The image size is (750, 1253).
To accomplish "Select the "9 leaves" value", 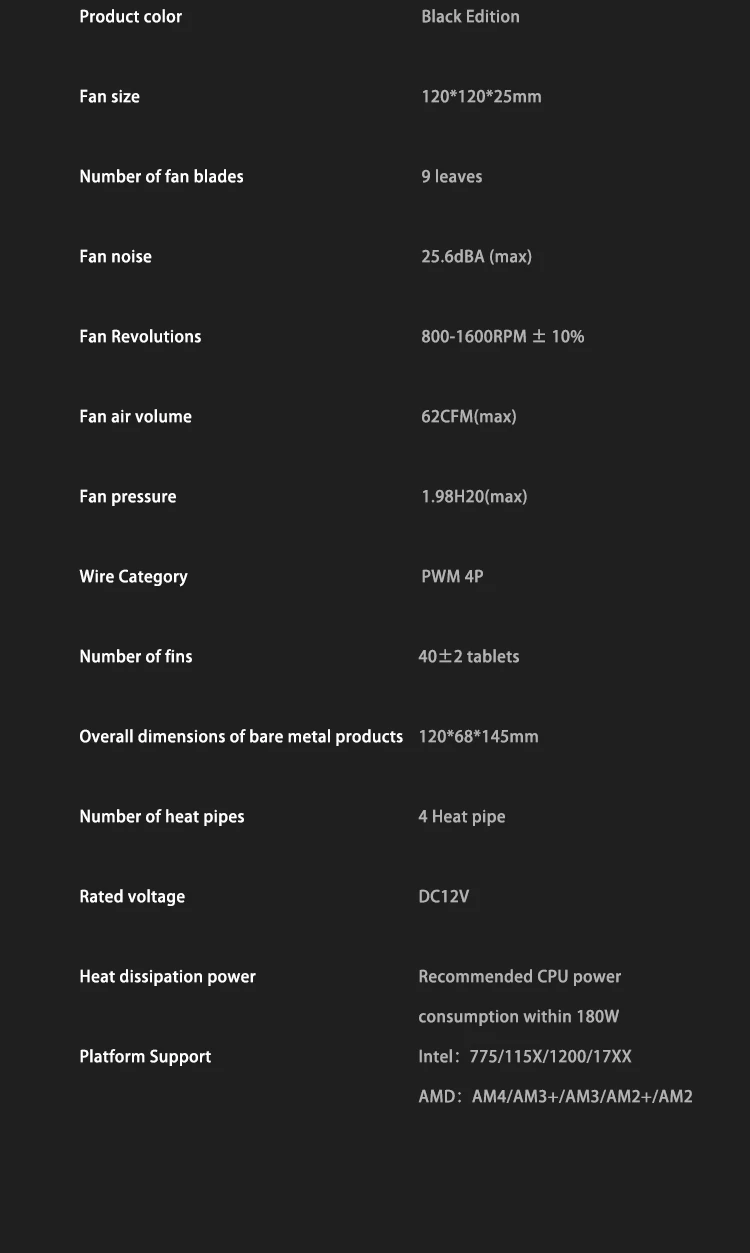I will [452, 177].
